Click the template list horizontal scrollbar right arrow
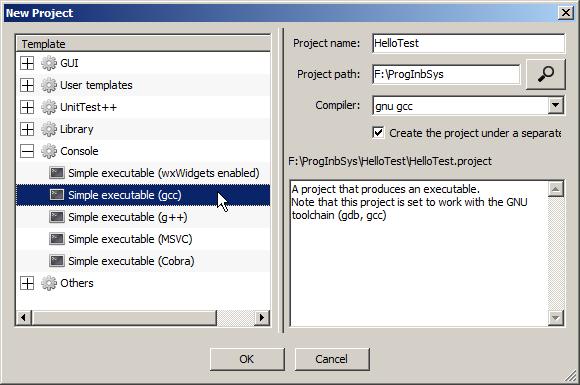This screenshot has height=385, width=580. (262, 317)
